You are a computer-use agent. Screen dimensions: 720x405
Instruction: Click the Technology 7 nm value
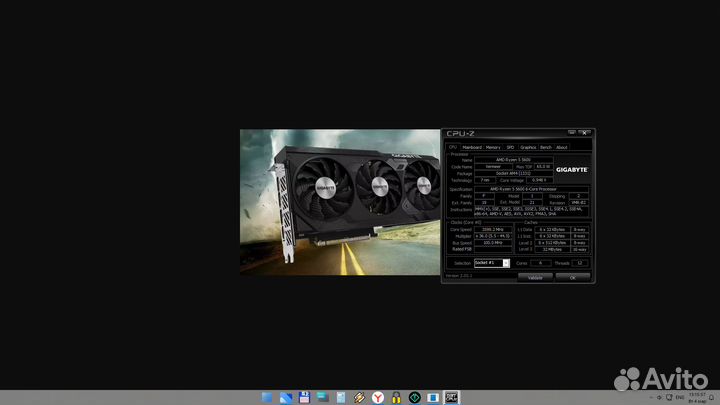pos(485,180)
